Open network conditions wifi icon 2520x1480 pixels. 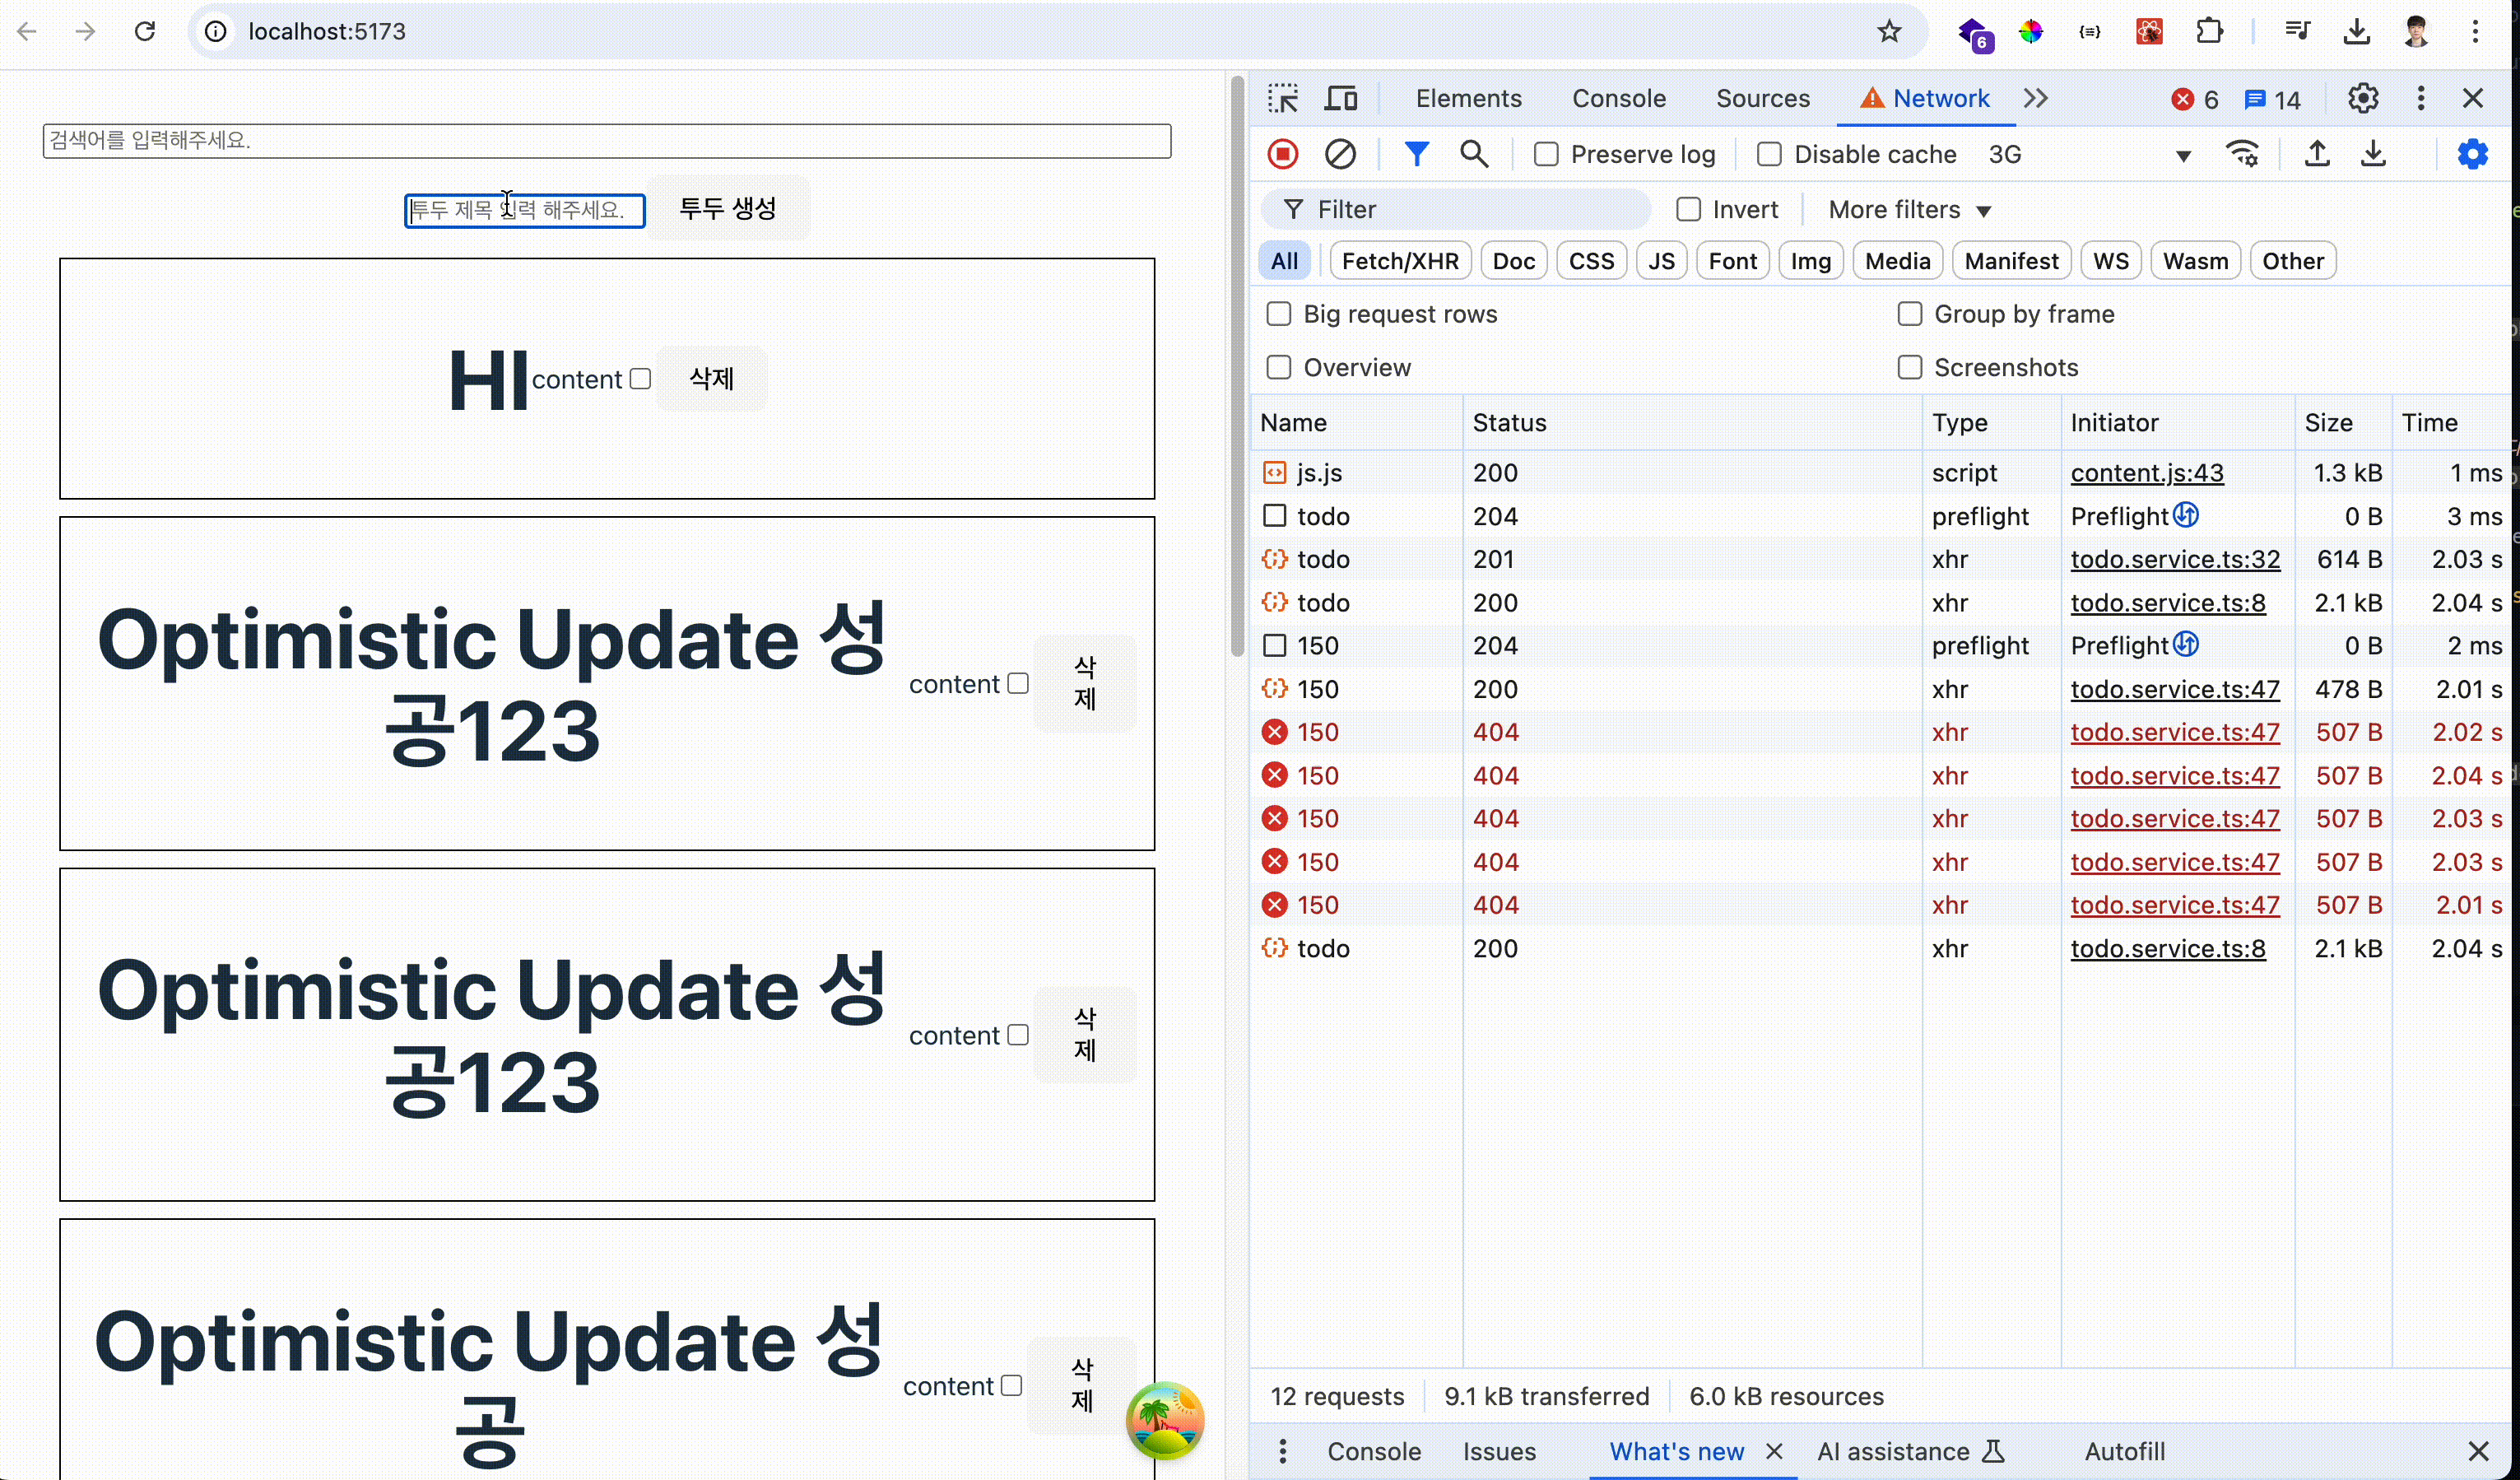coord(2242,154)
